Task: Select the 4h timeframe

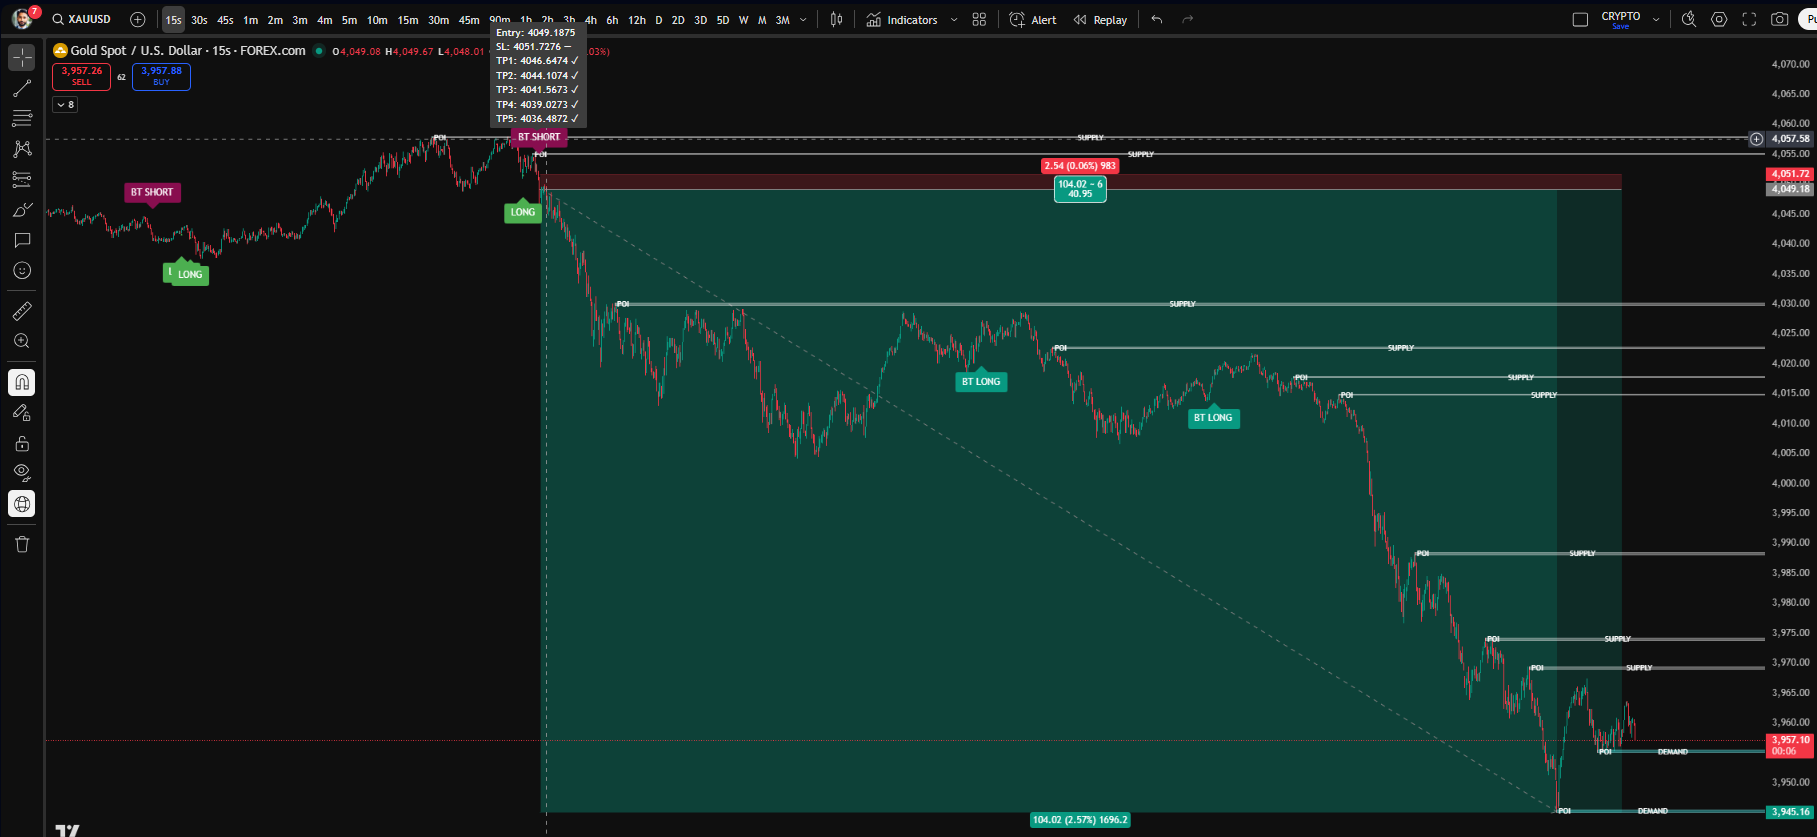Action: (590, 20)
